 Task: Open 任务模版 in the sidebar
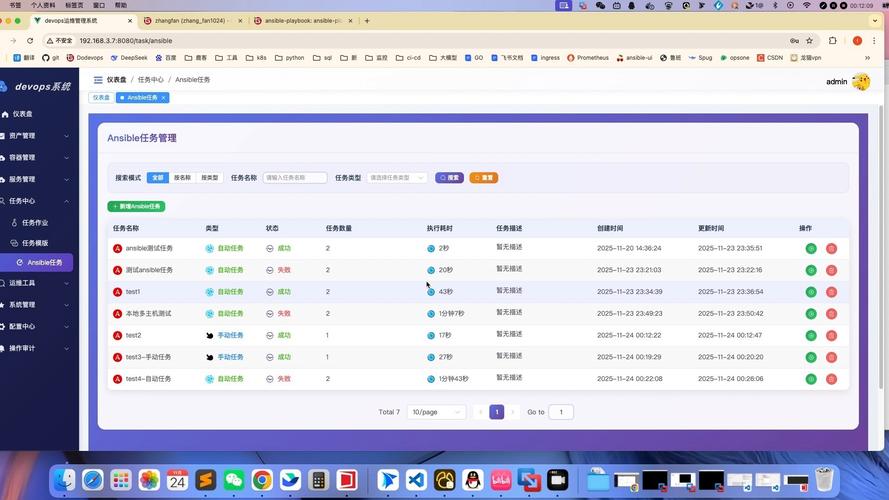tap(37, 243)
